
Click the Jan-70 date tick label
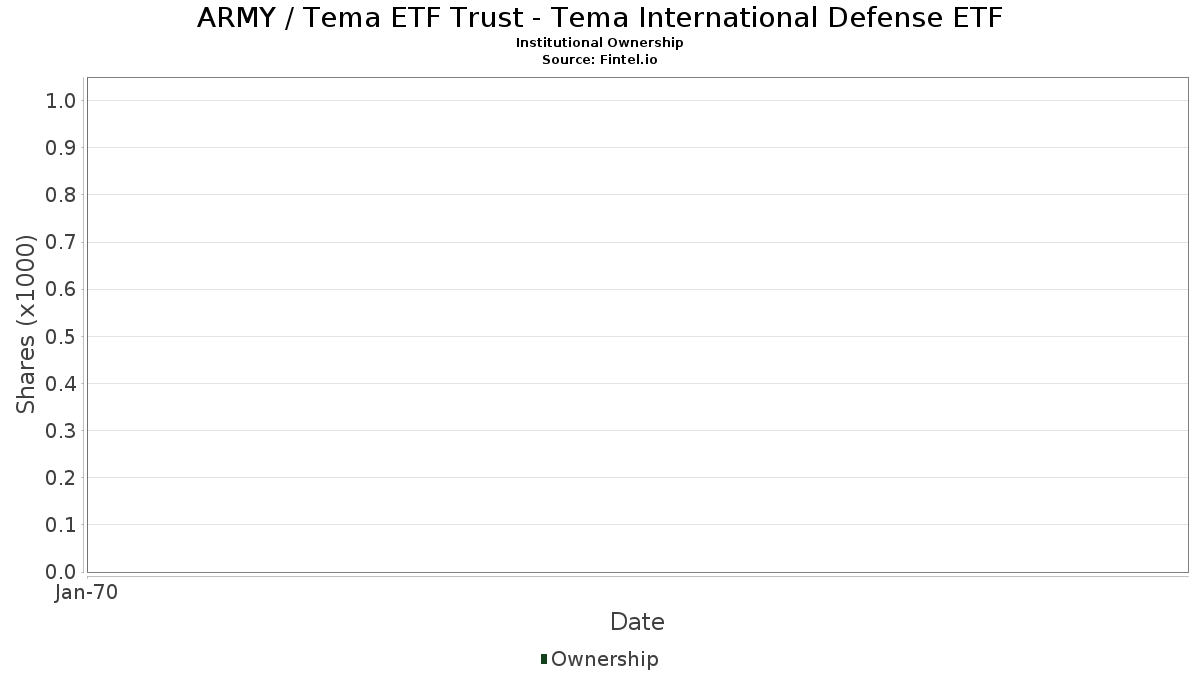tap(87, 593)
